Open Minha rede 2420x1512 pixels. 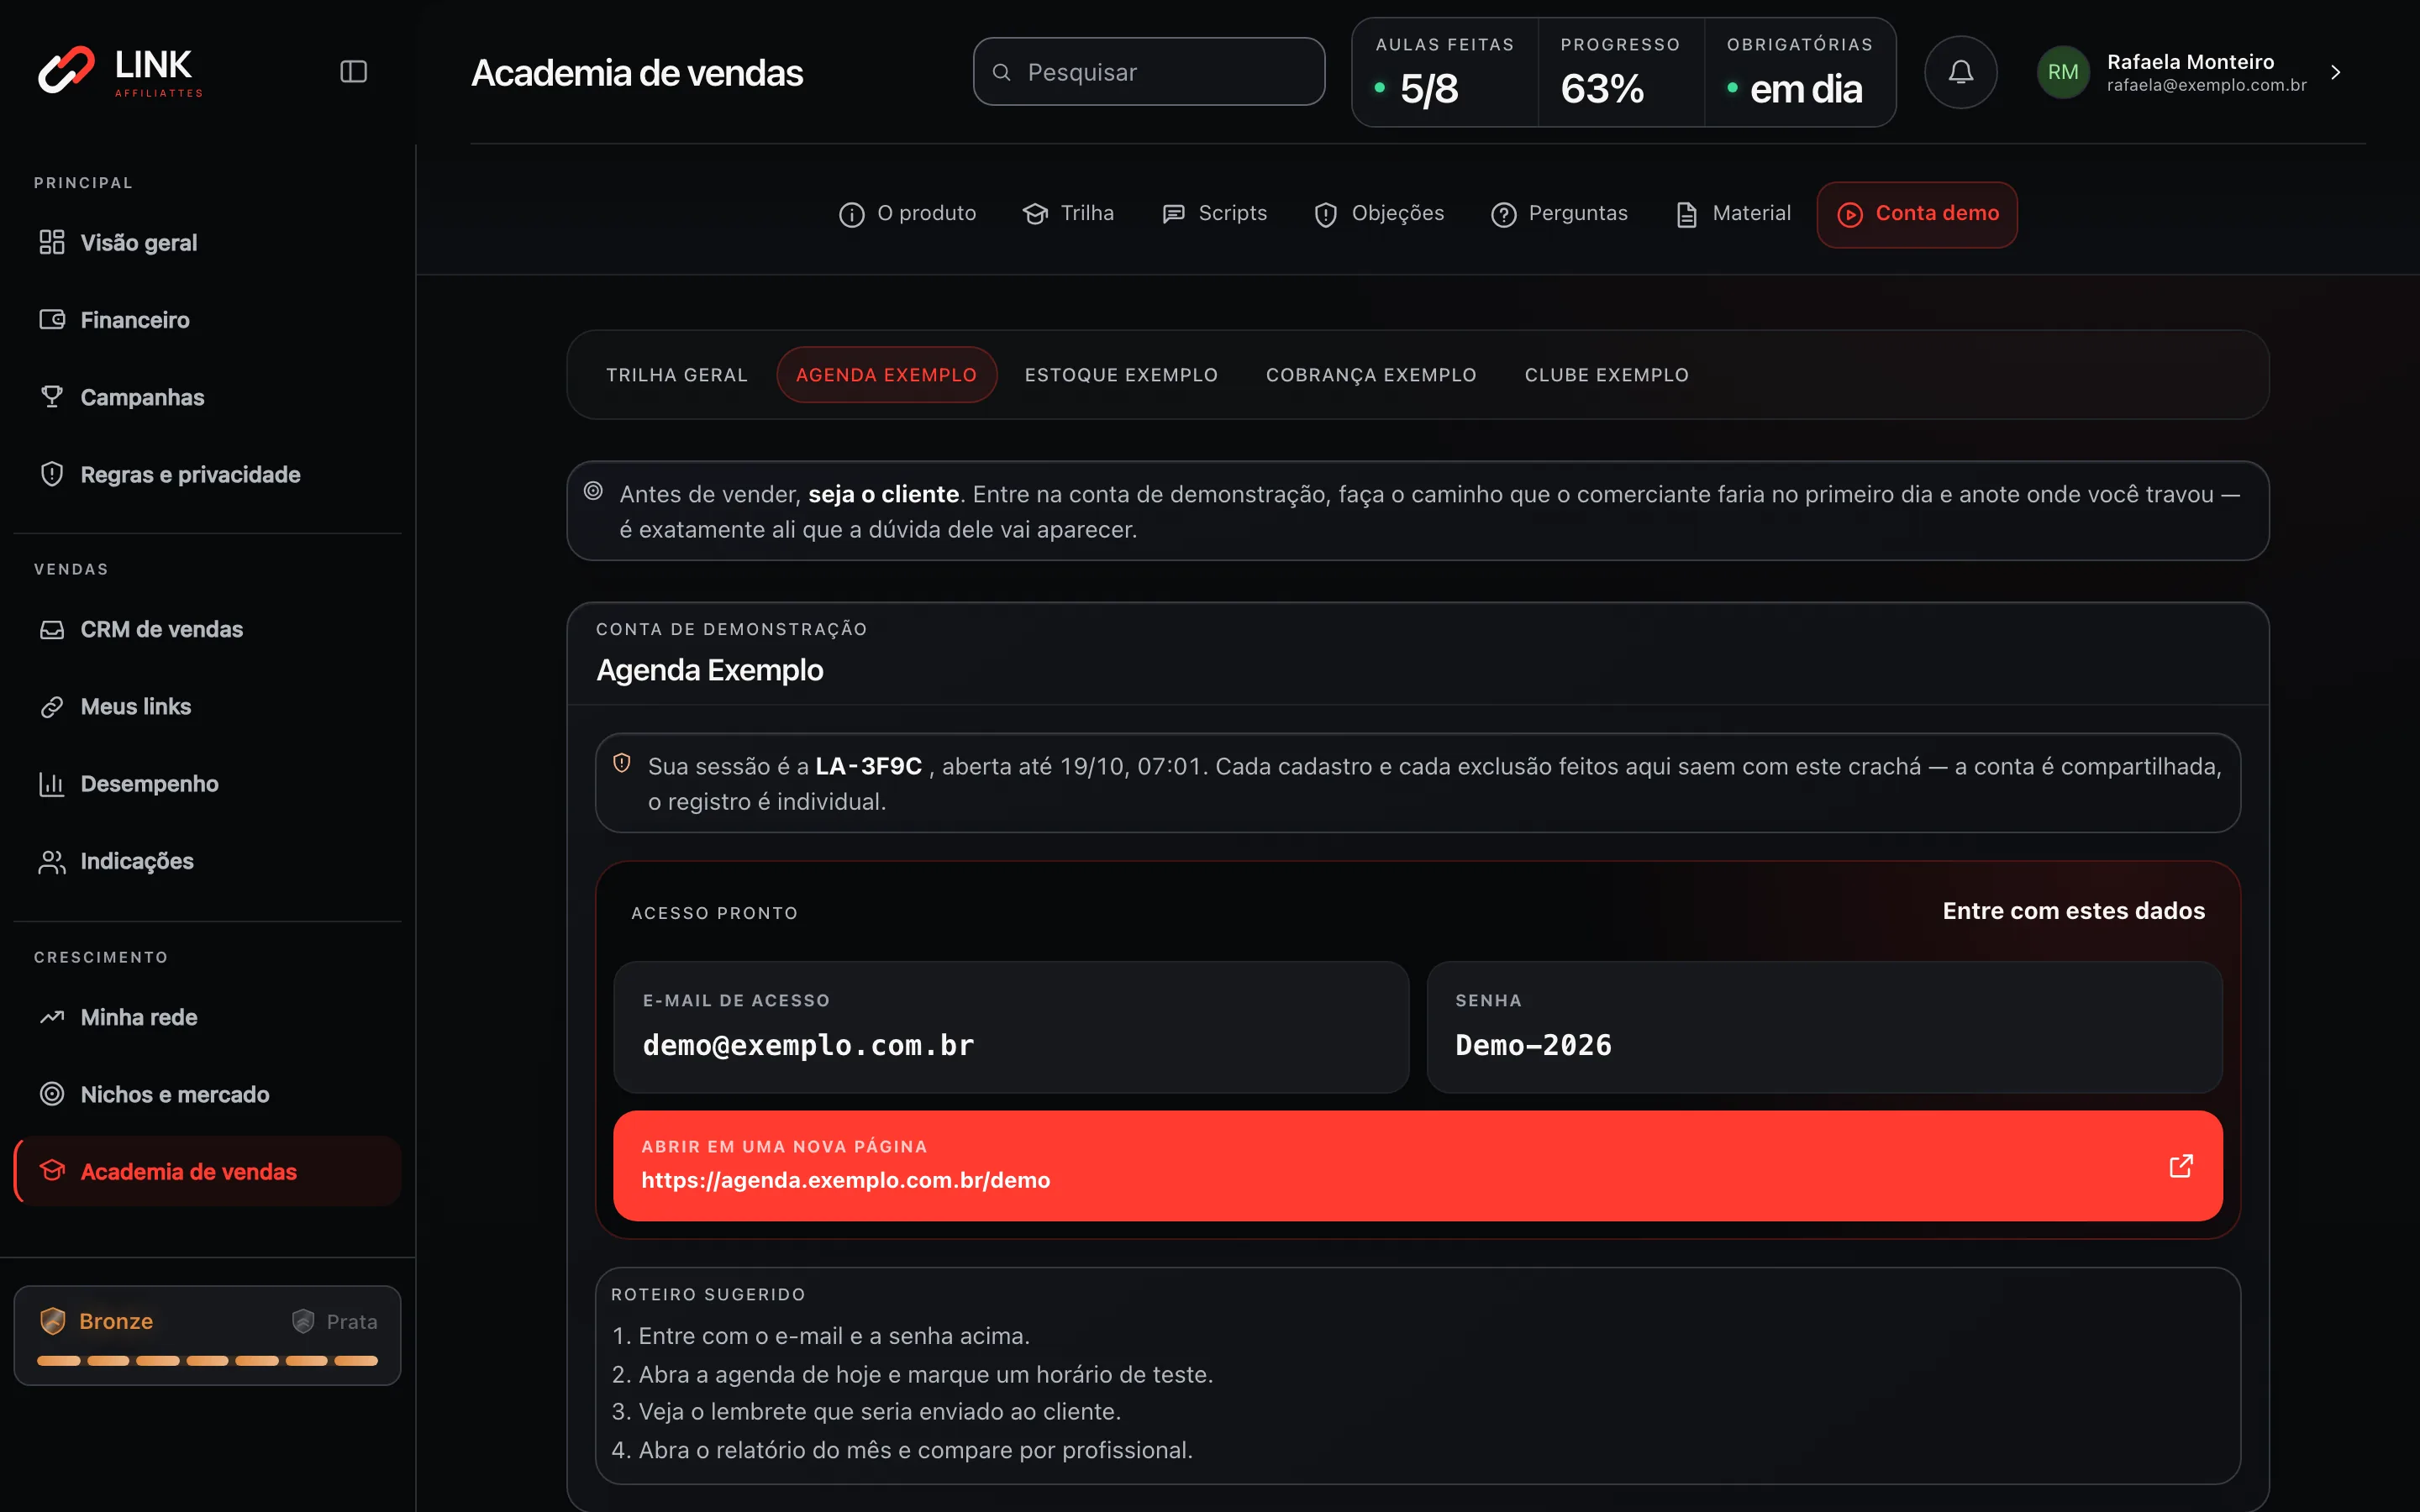pos(208,1017)
